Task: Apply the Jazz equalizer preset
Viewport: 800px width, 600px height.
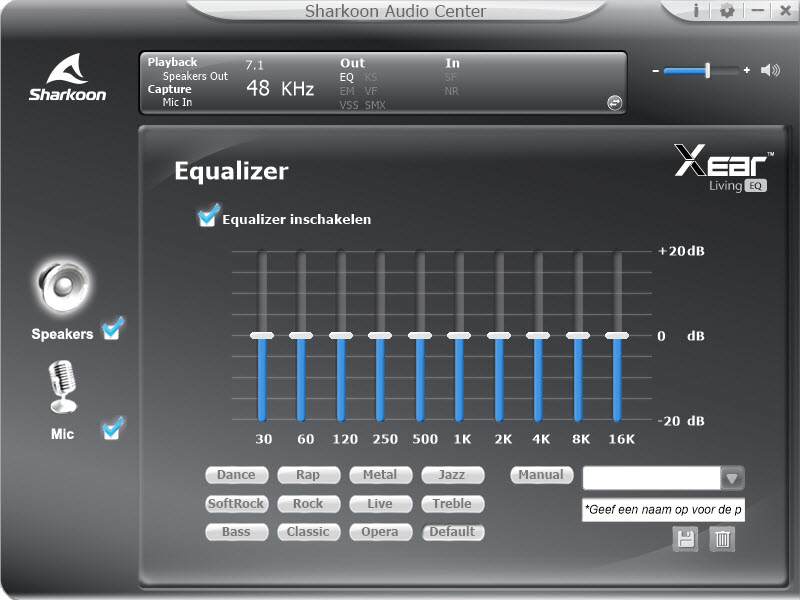Action: [x=452, y=475]
